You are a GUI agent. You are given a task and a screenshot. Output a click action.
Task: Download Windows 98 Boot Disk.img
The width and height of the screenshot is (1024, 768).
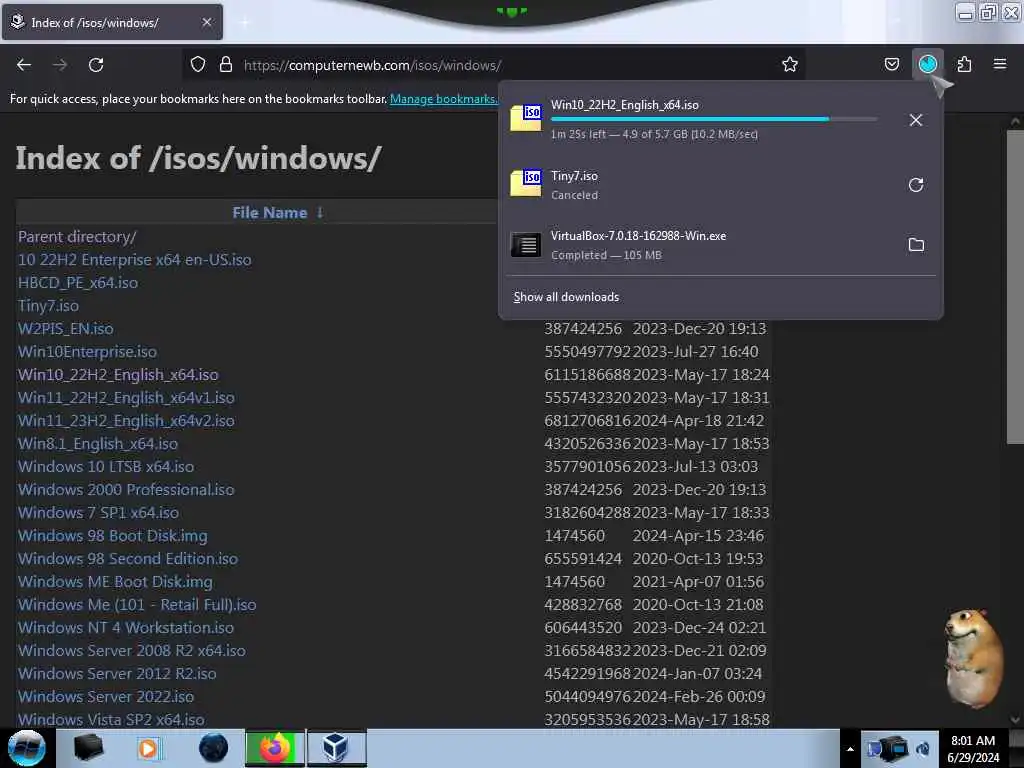tap(113, 536)
